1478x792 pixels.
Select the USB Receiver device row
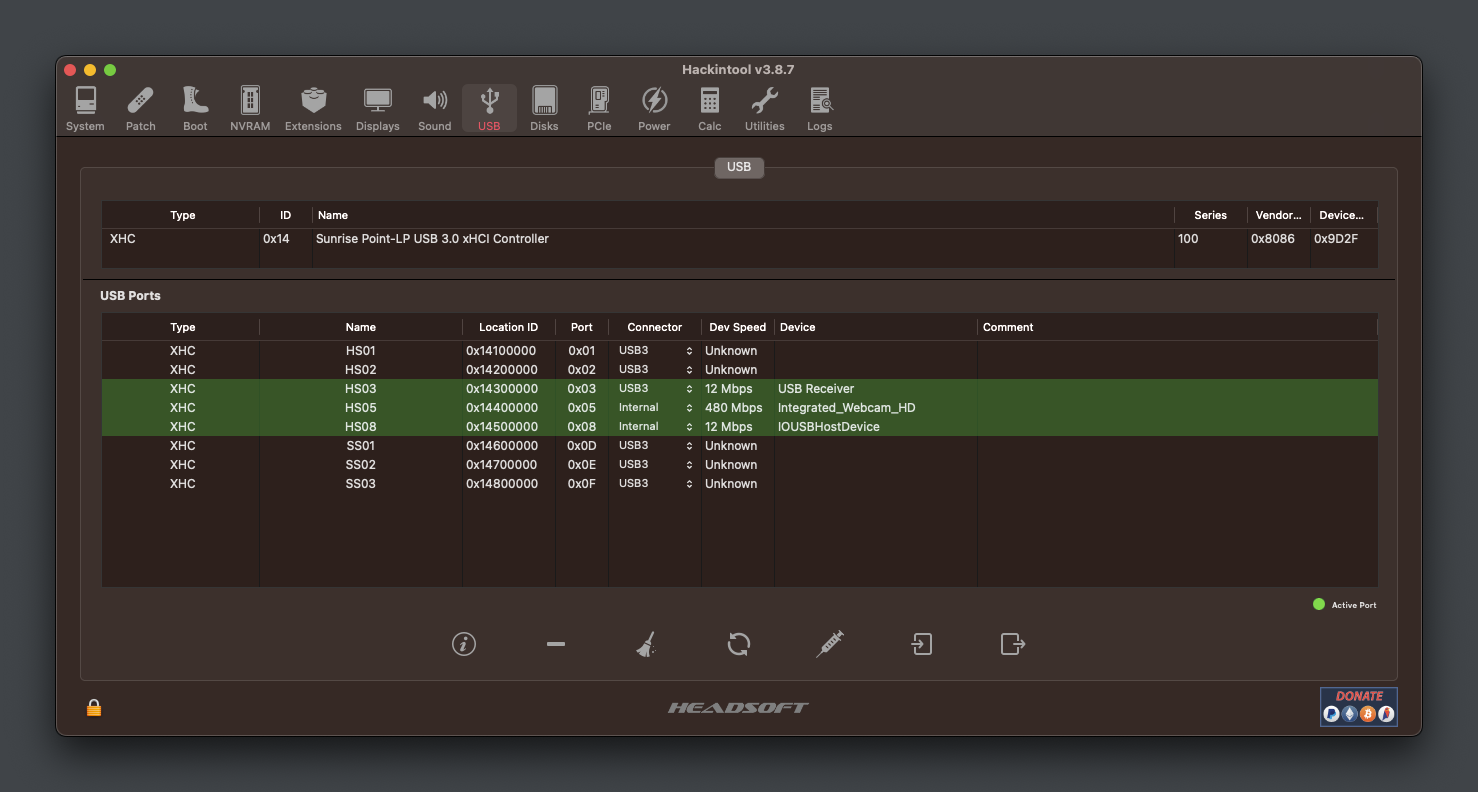739,389
